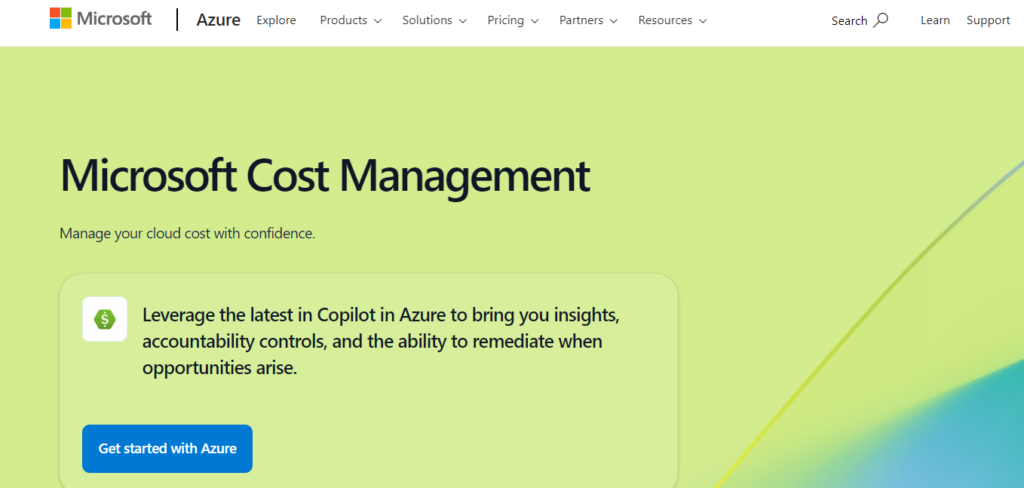Viewport: 1024px width, 488px height.
Task: Select the Microsoft Cost Management heading
Action: [325, 176]
